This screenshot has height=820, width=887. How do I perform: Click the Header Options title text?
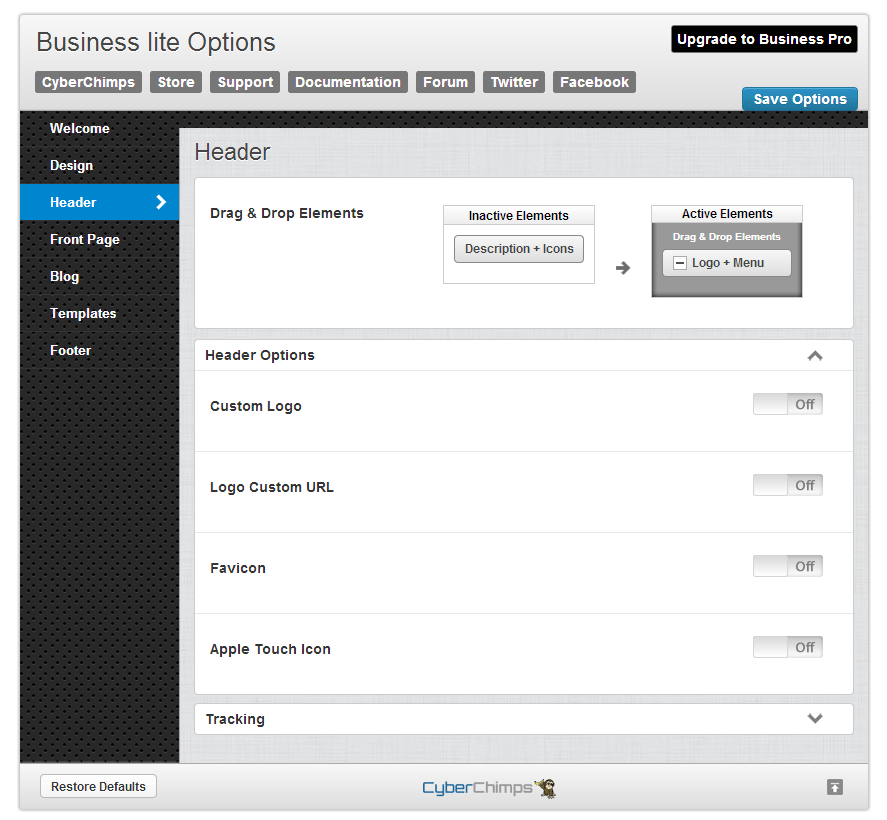[x=260, y=355]
